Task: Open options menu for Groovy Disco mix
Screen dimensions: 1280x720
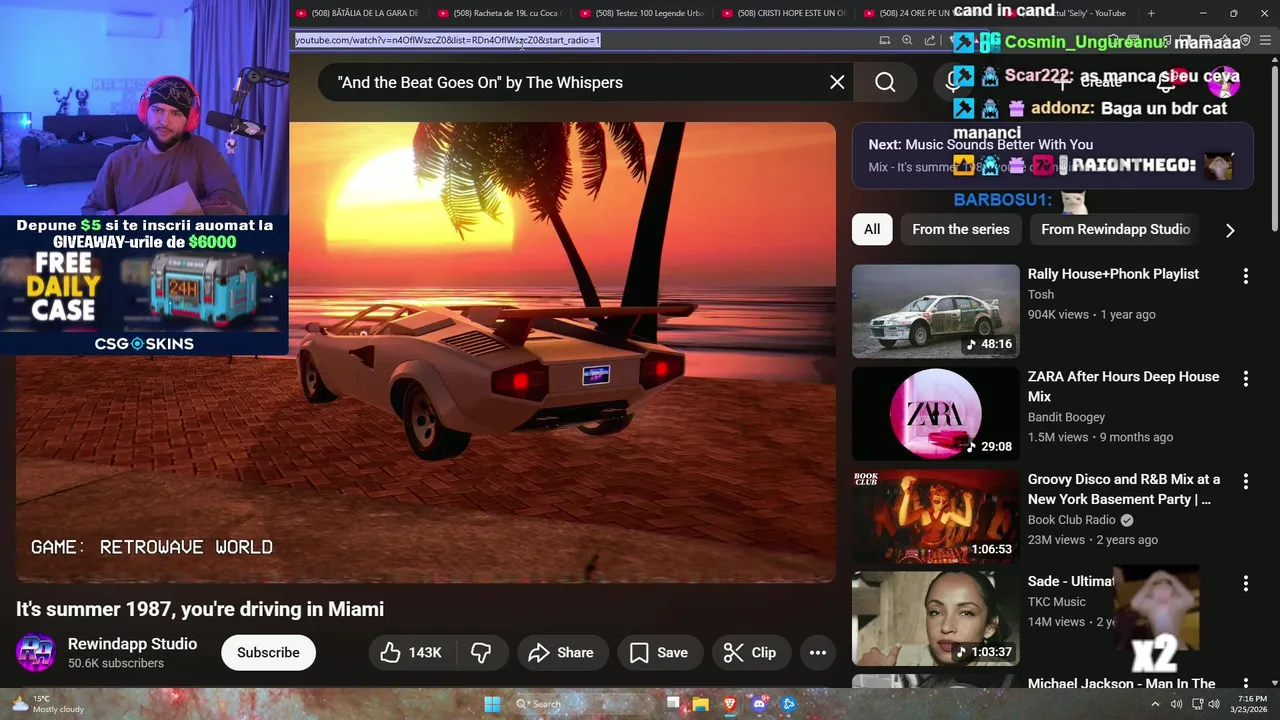Action: pyautogui.click(x=1245, y=482)
